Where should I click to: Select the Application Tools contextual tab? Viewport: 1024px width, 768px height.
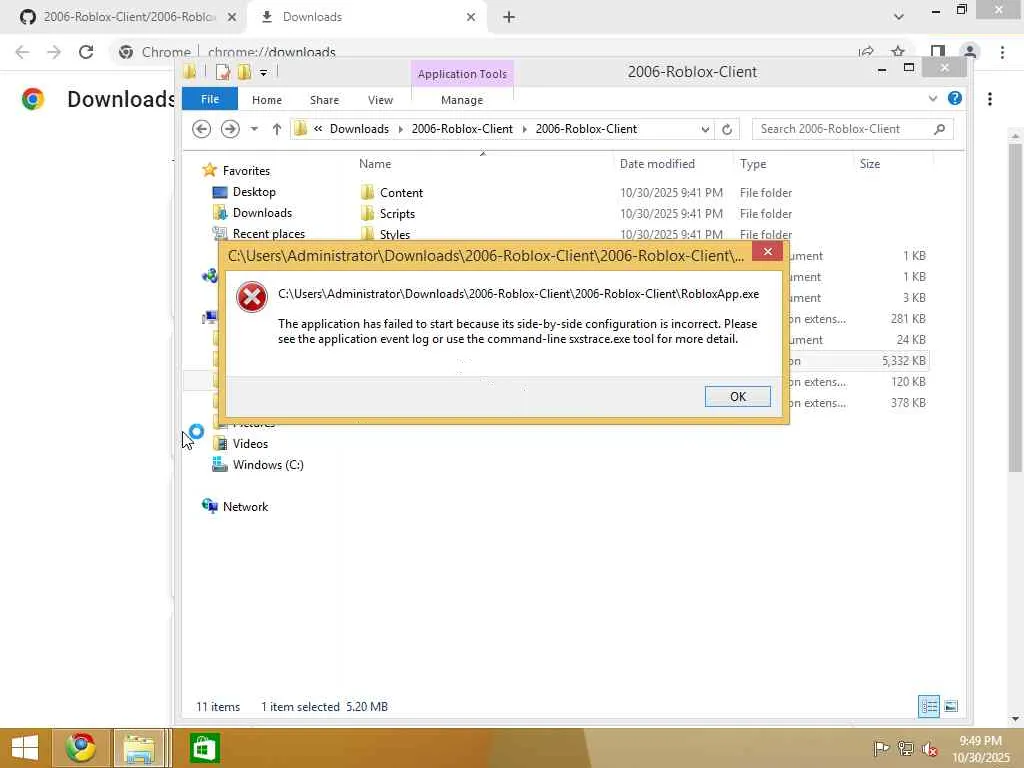coord(462,74)
